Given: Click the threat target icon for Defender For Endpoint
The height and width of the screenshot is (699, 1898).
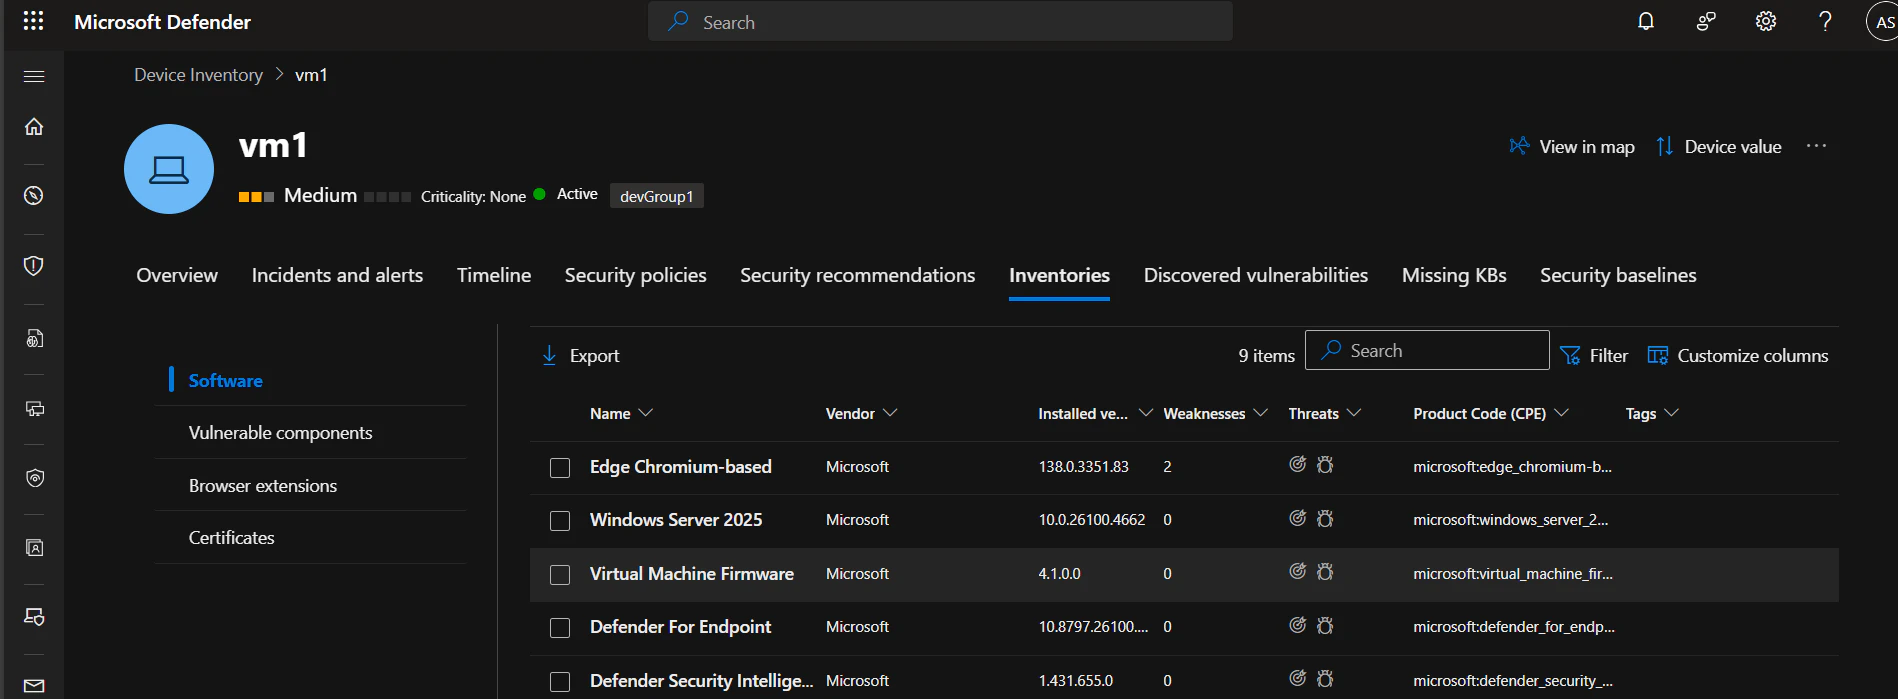Looking at the screenshot, I should pos(1297,625).
